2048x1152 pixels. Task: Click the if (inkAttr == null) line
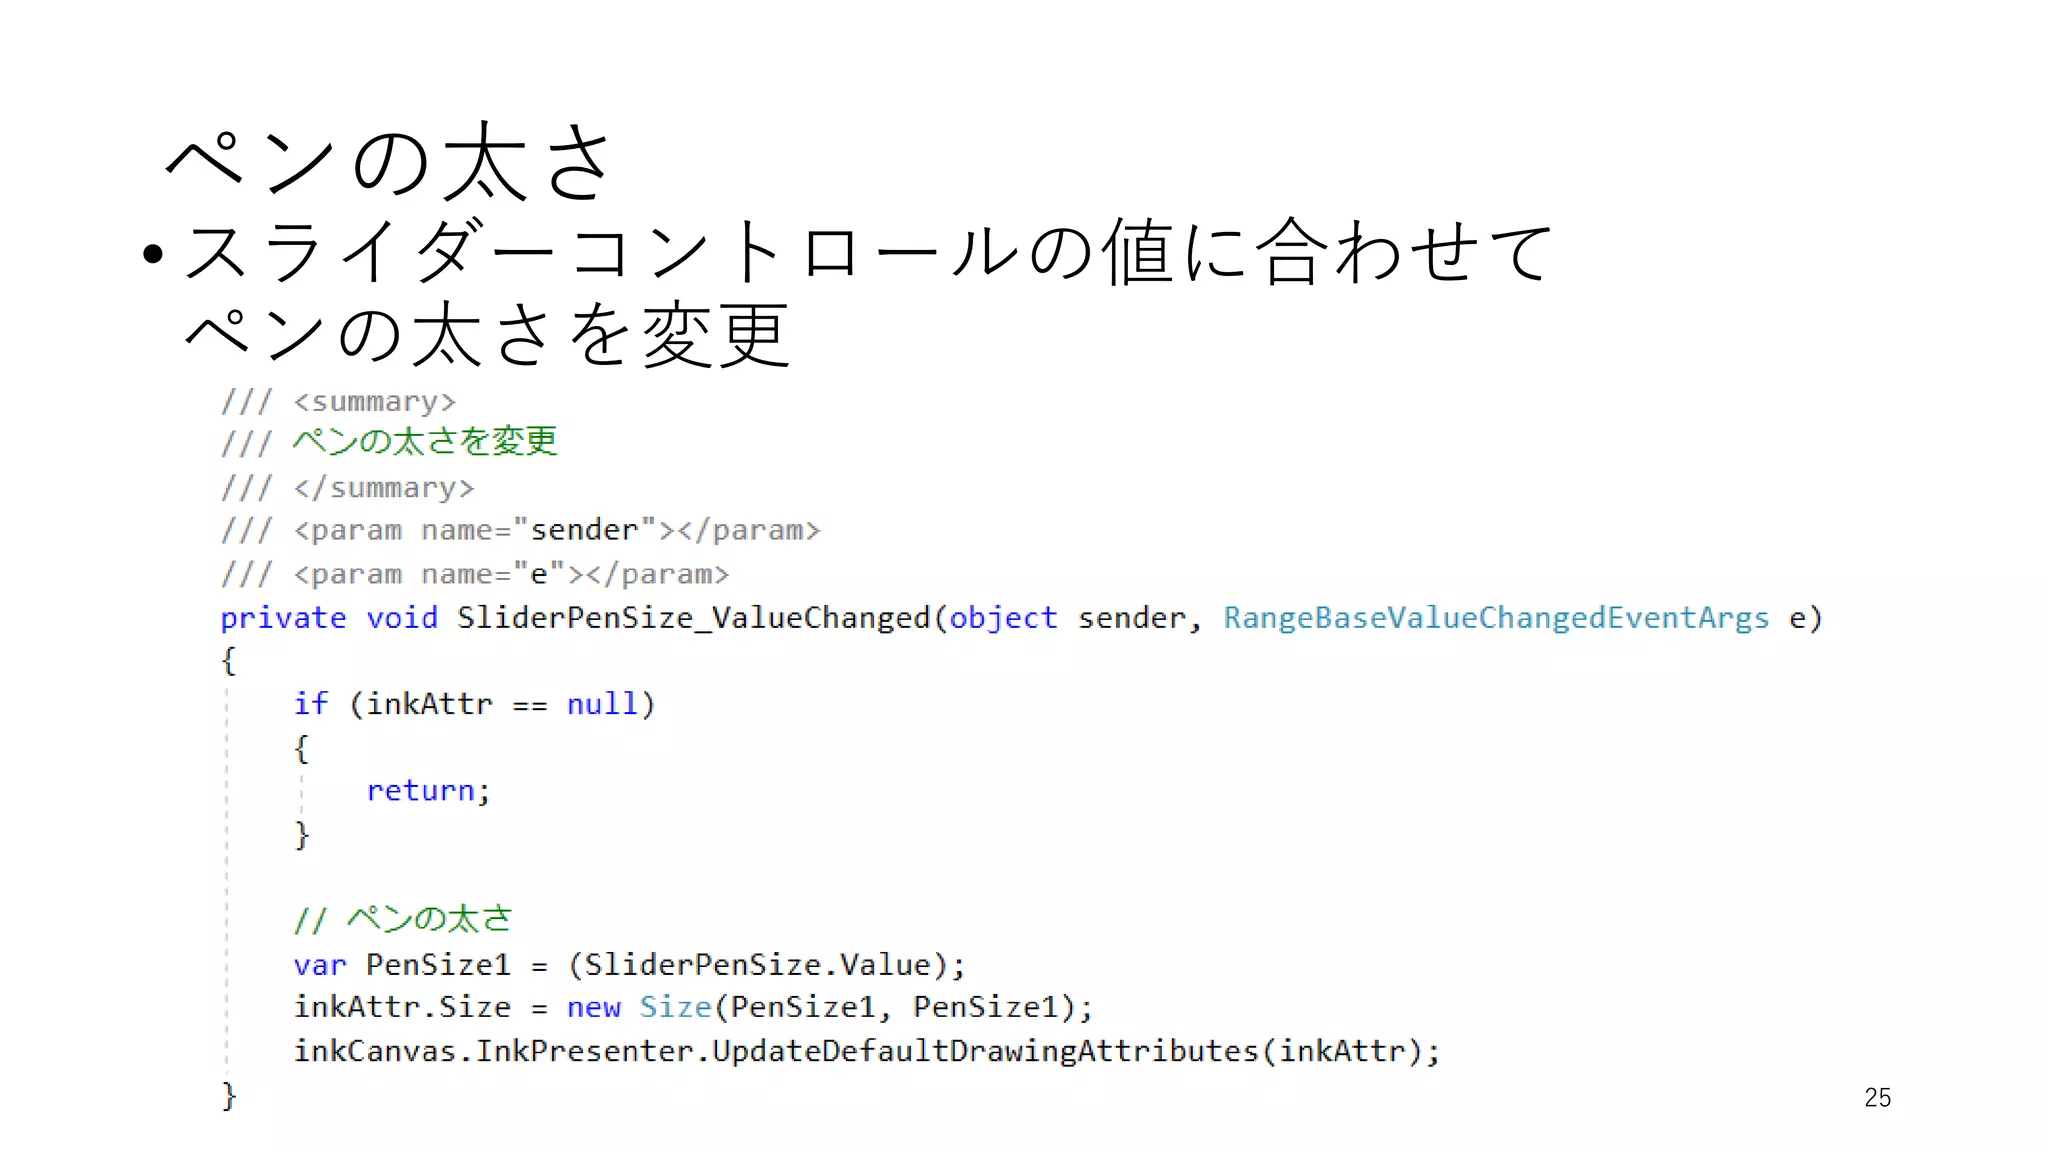(x=475, y=704)
